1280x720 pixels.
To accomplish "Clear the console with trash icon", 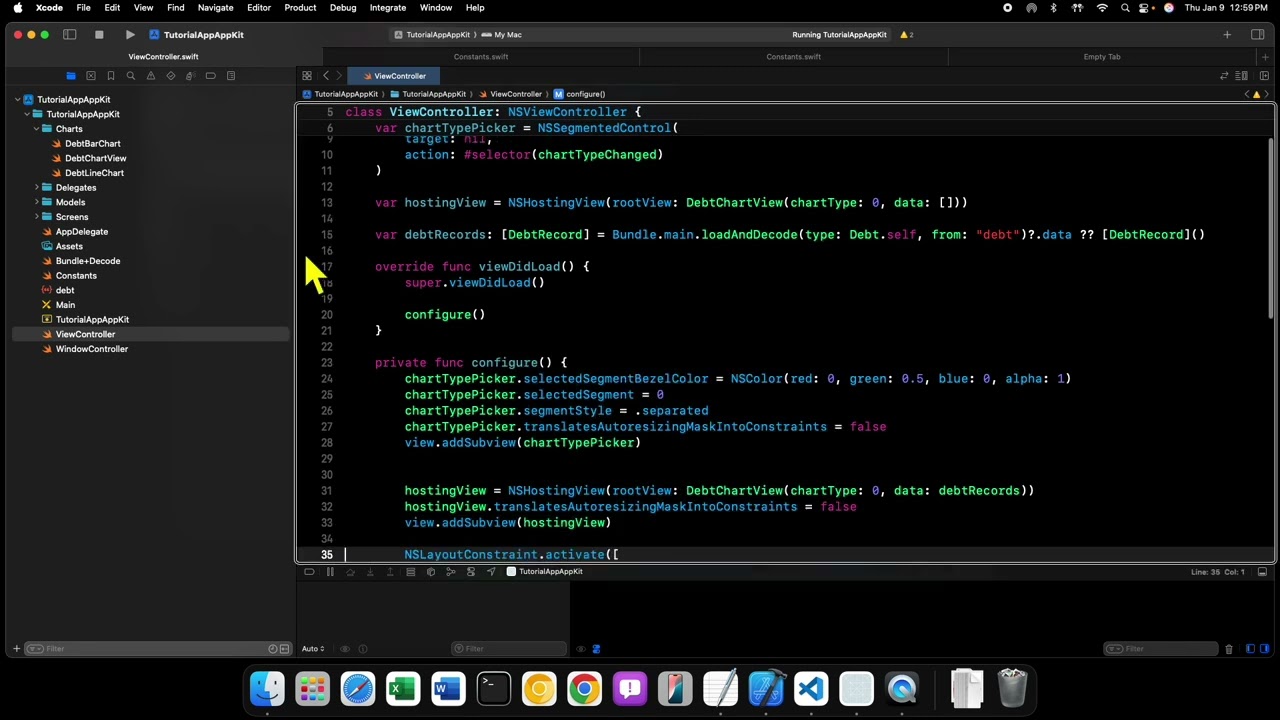I will [1229, 649].
